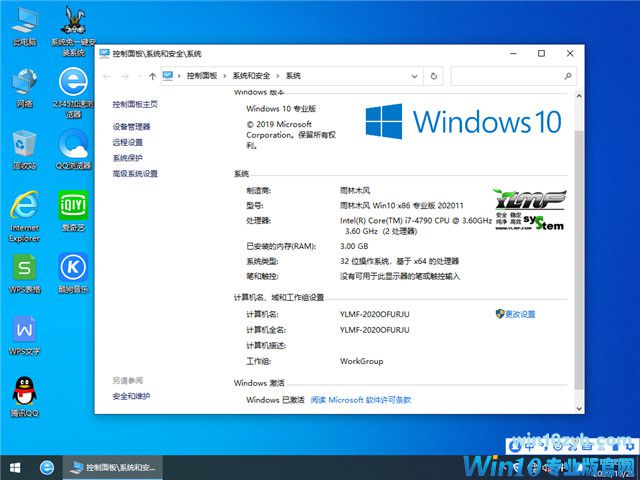Click the Forward arrow in the system window
This screenshot has width=640, height=480.
pos(125,76)
